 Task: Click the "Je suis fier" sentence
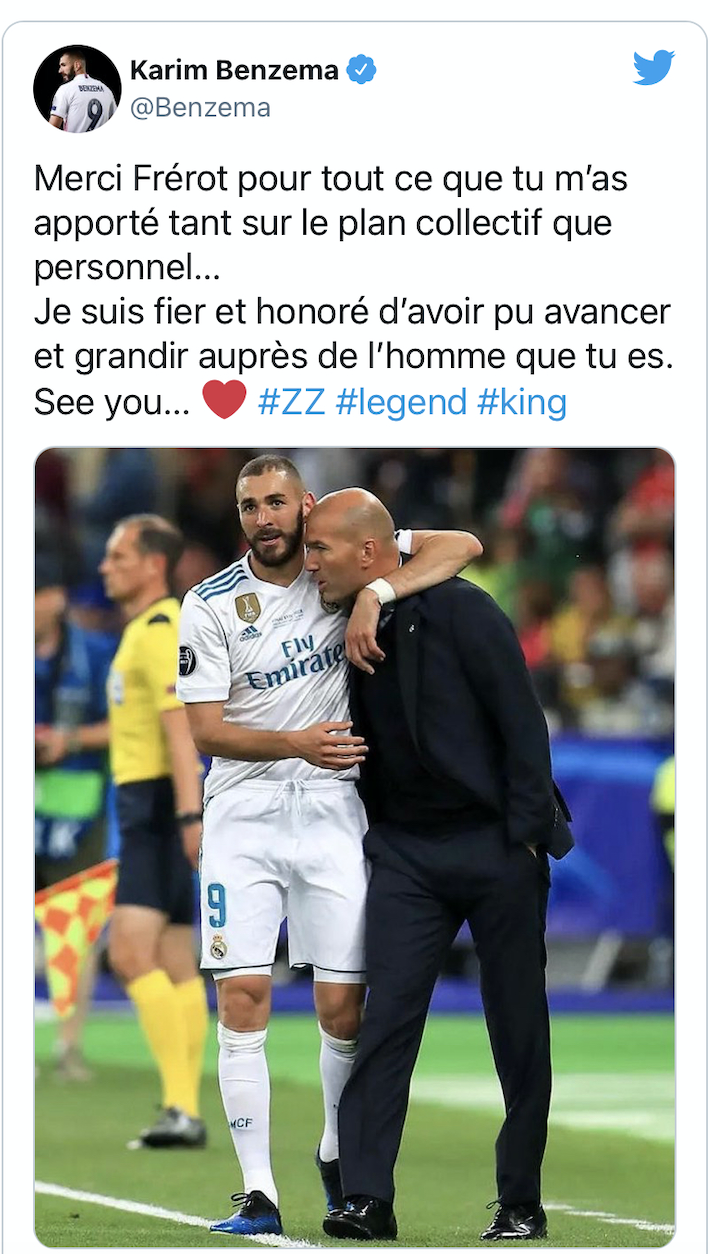point(354,335)
